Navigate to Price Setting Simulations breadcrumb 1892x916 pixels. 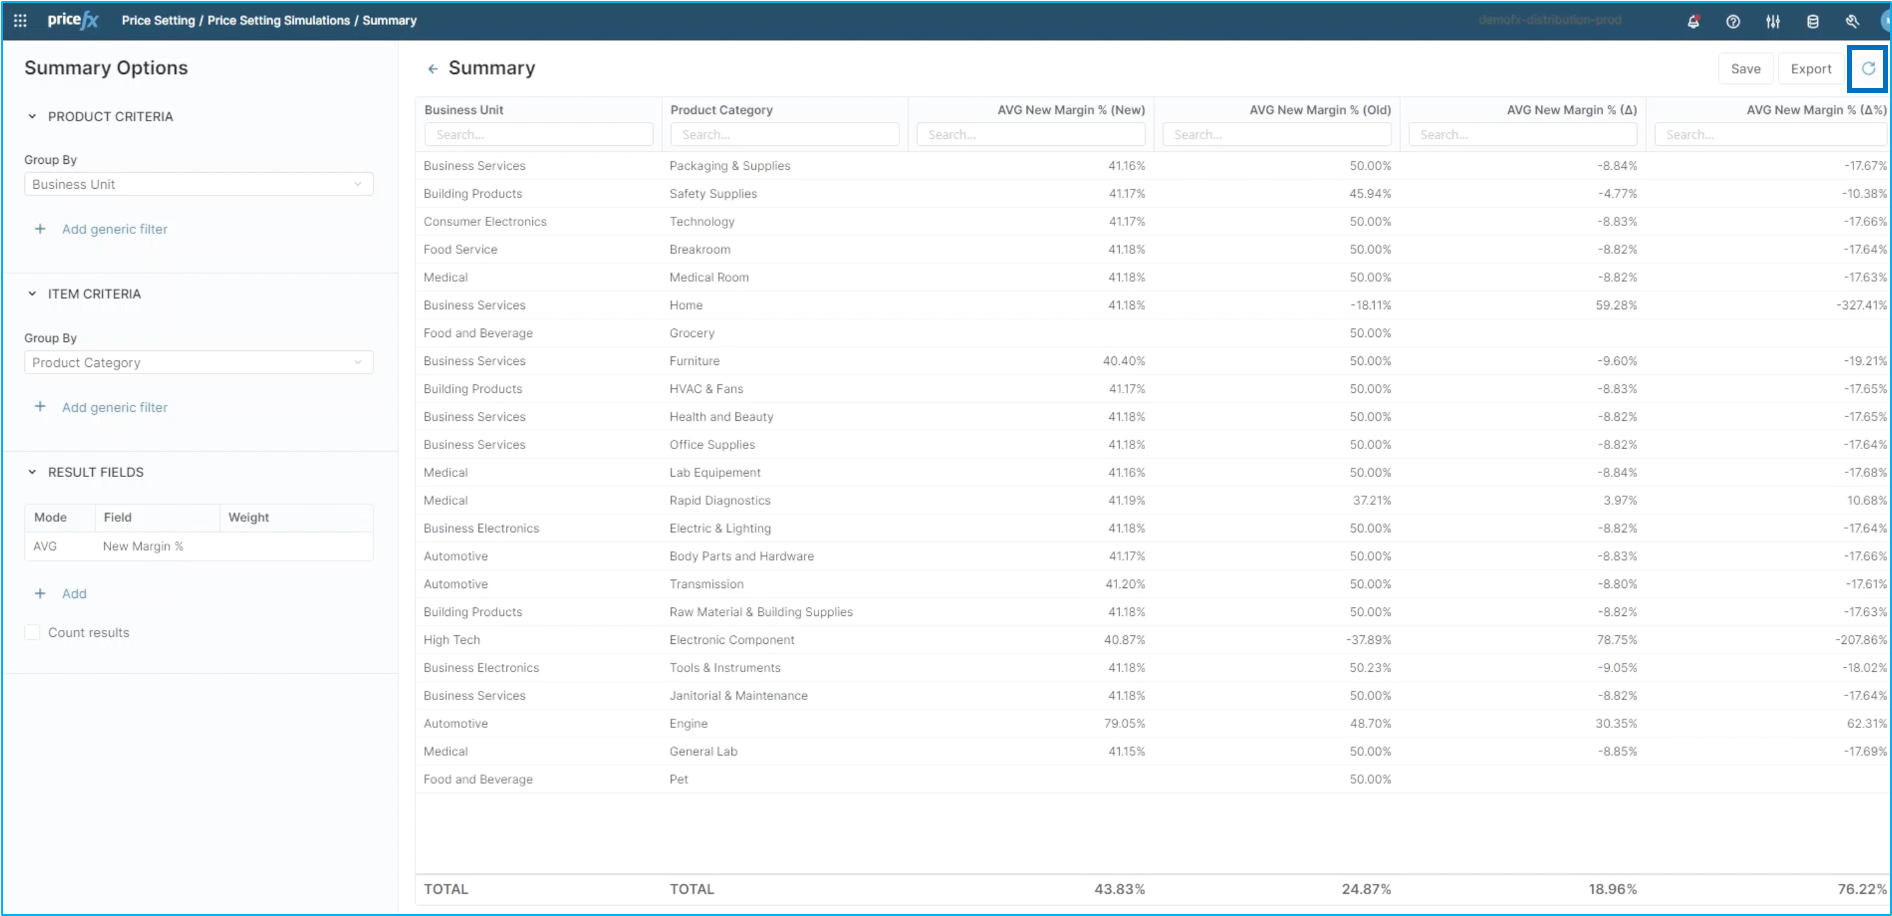click(278, 20)
